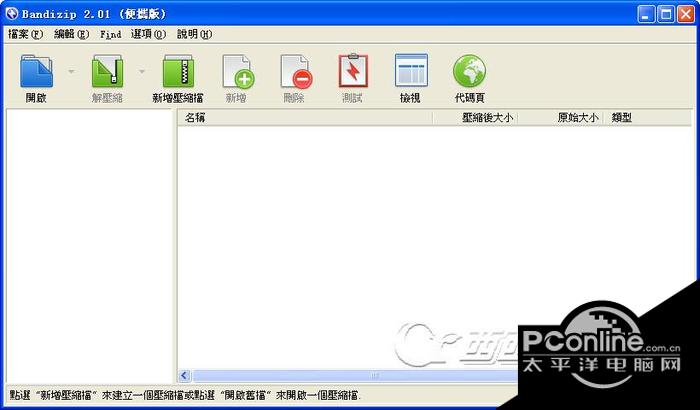
Task: Expand the dropdown arrow beside 開啟
Action: tap(71, 71)
